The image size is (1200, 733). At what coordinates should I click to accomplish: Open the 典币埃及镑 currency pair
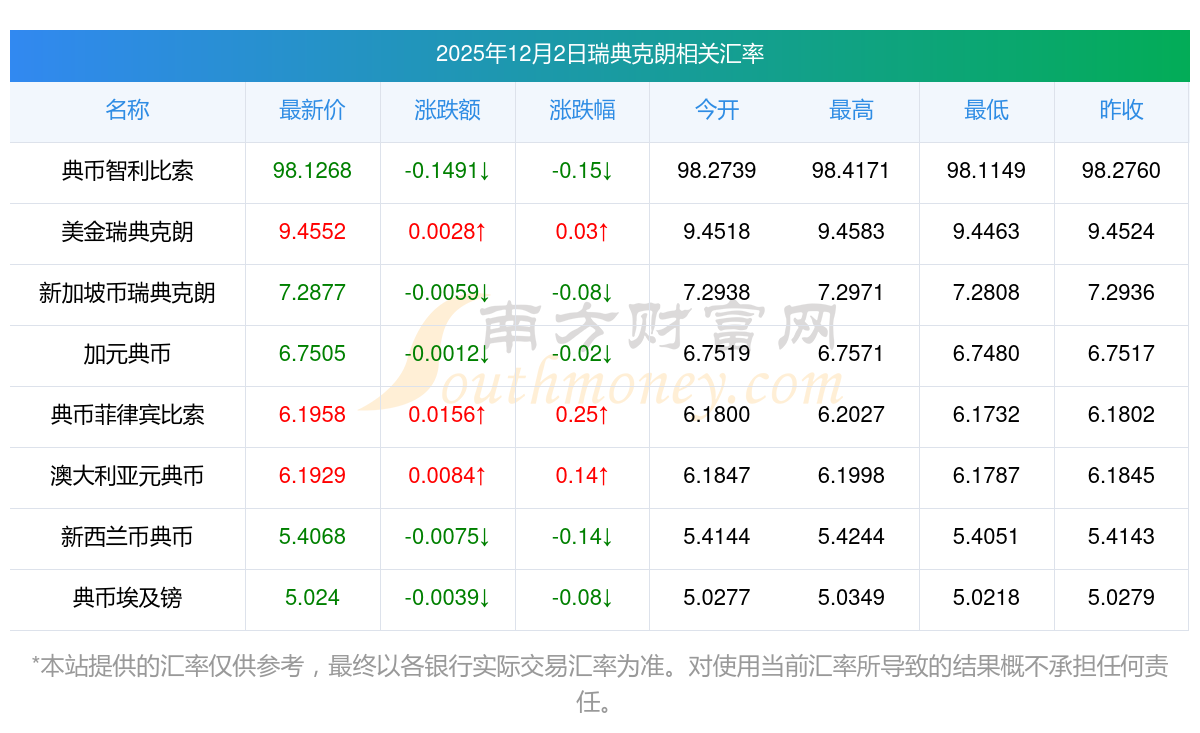tap(127, 598)
